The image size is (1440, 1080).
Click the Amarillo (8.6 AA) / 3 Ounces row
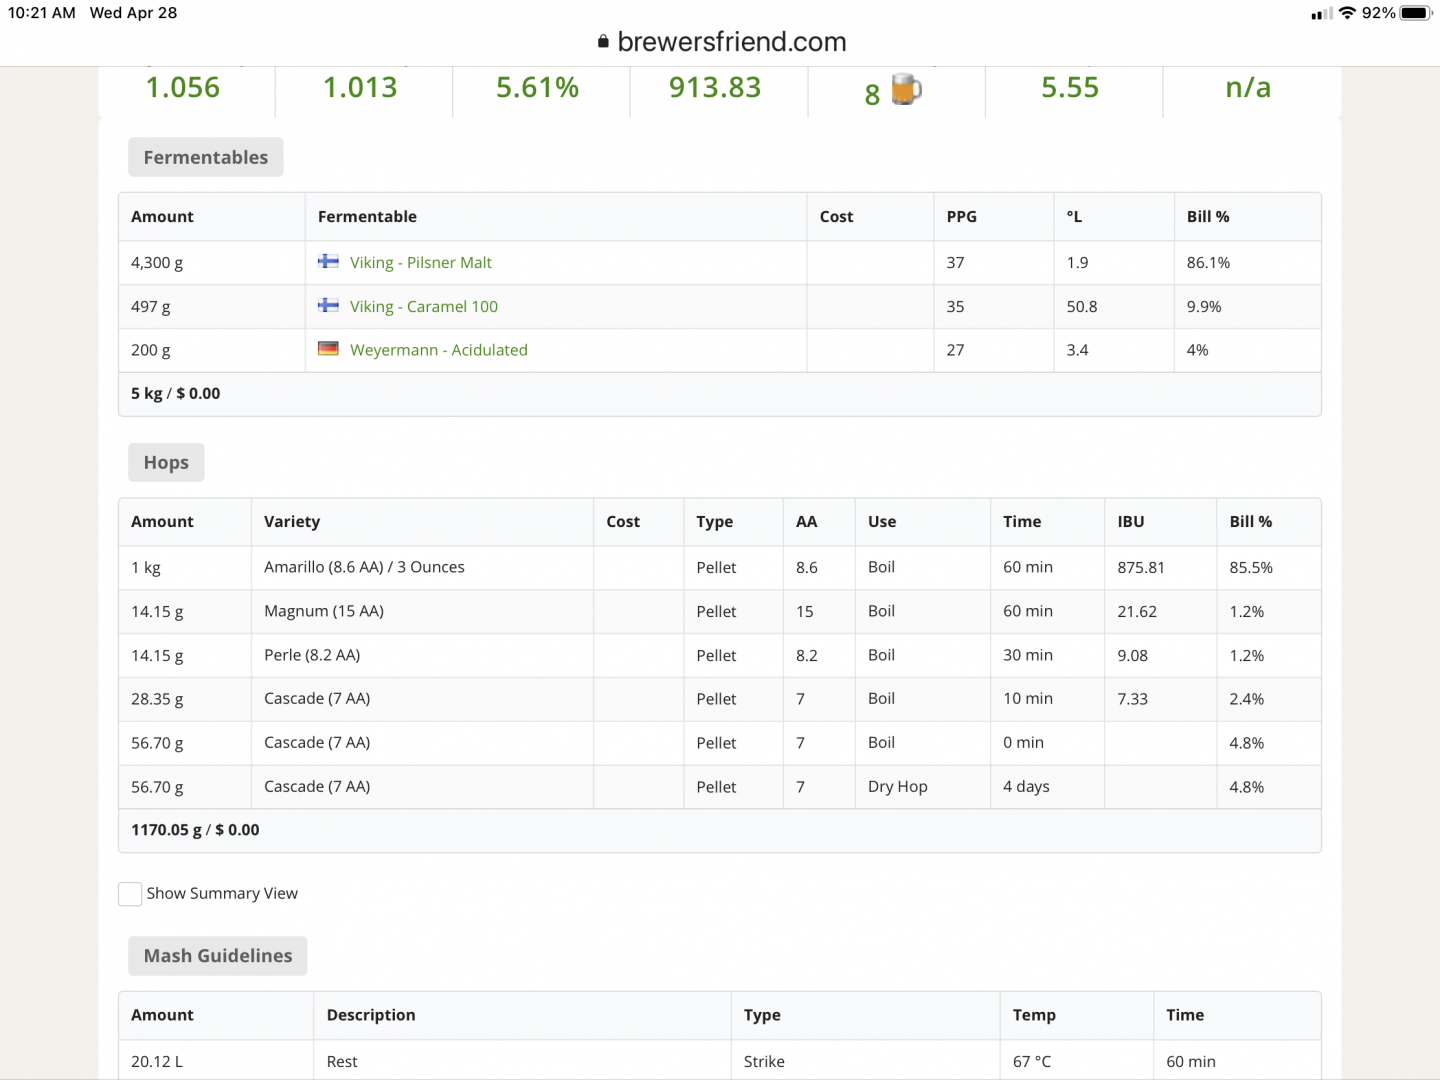point(720,568)
